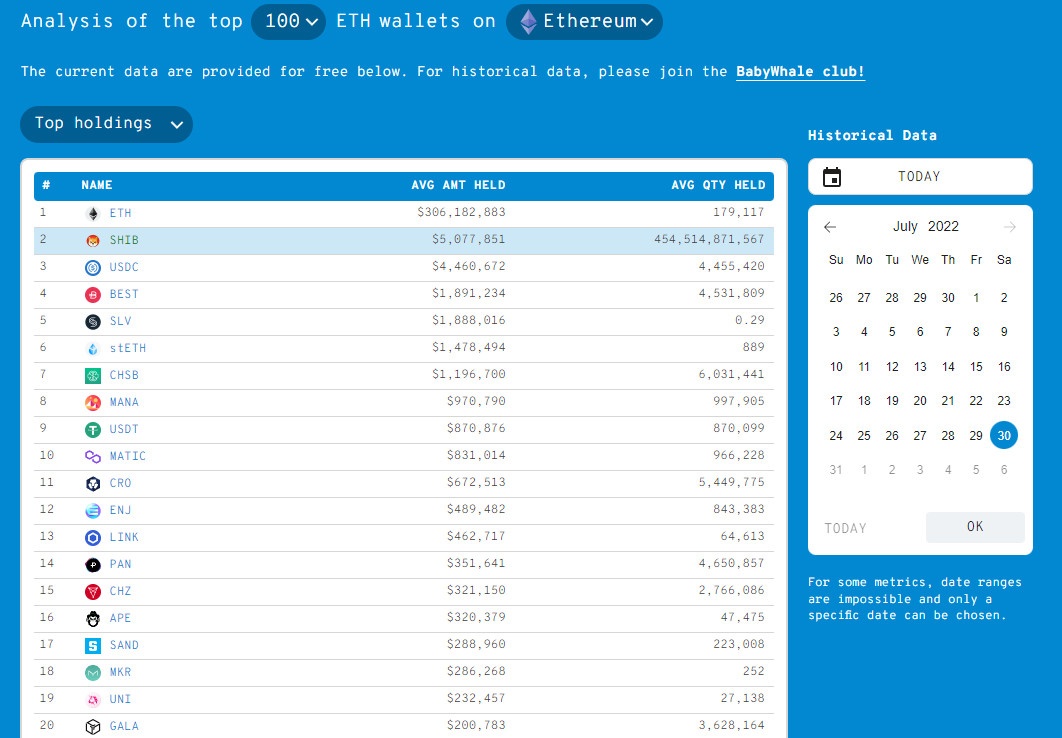Click the LINK token icon

click(93, 537)
